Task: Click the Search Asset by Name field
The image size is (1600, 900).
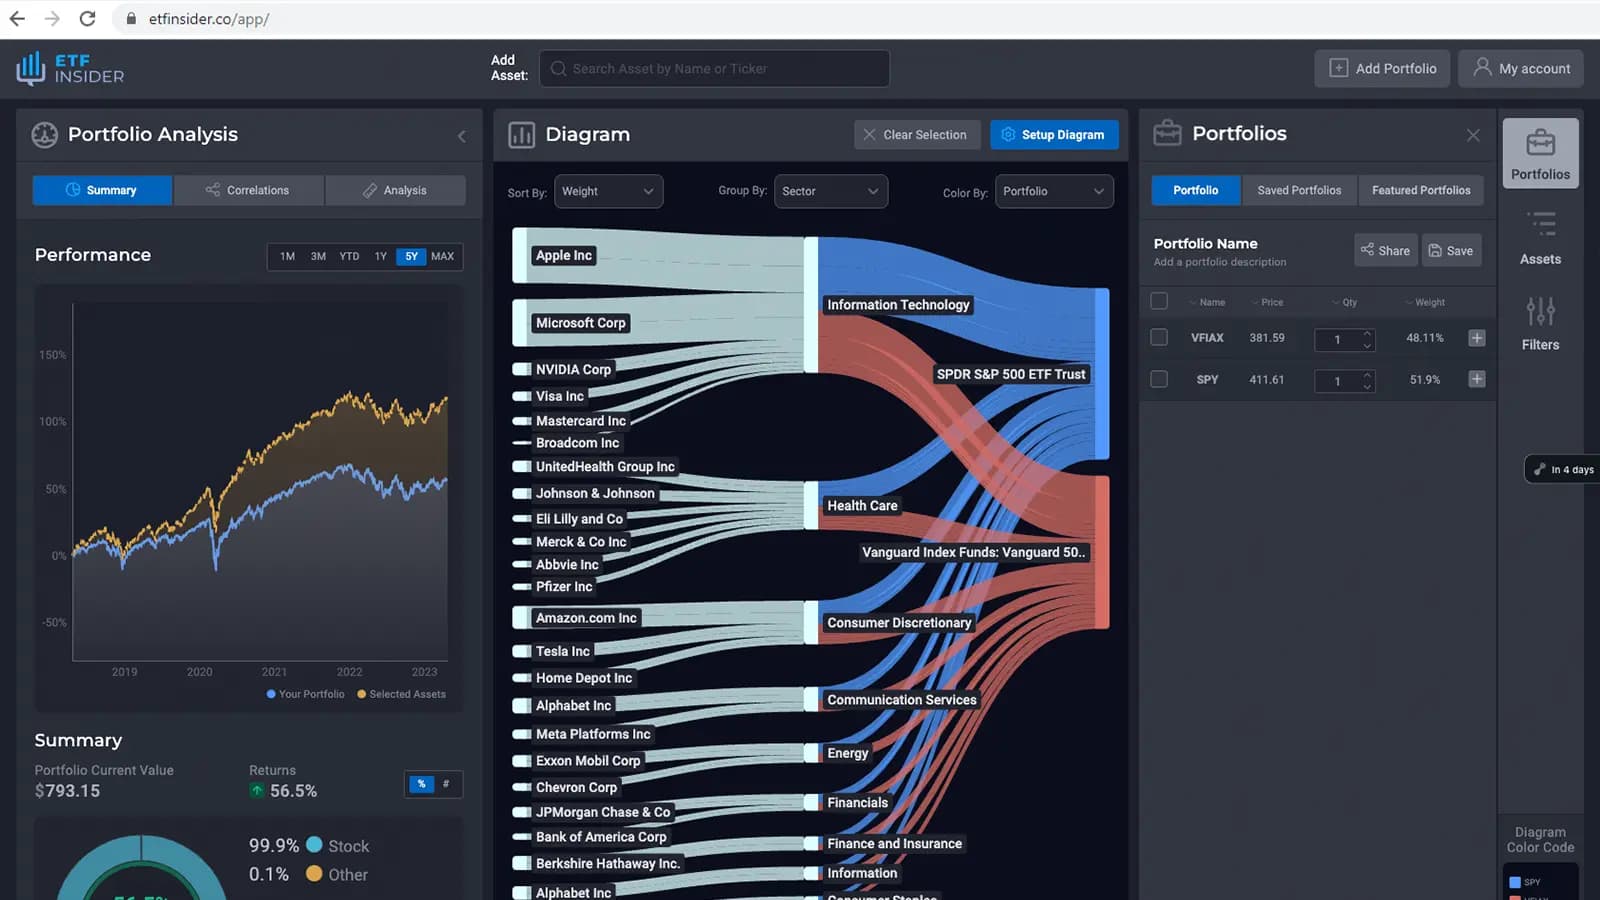Action: (x=714, y=68)
